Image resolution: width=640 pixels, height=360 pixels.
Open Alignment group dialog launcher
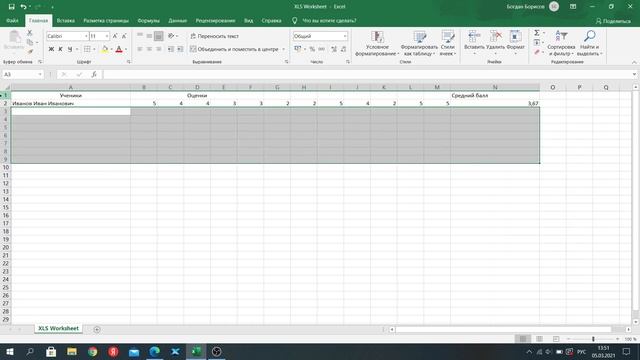[x=287, y=62]
